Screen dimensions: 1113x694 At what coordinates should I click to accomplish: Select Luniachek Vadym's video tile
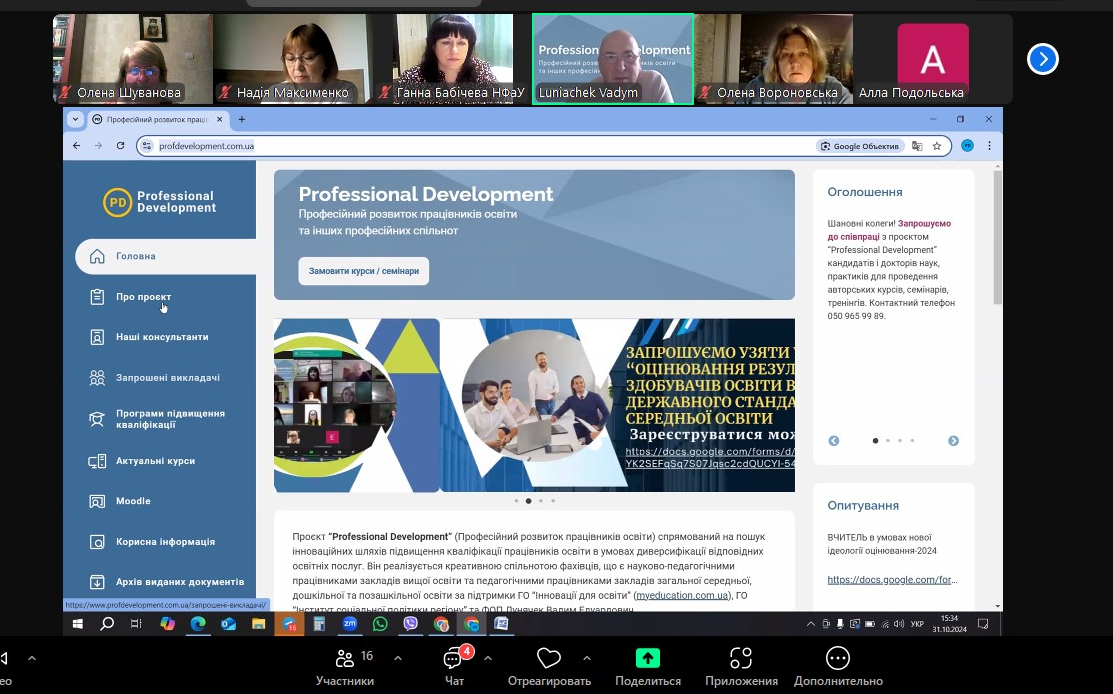[x=613, y=59]
